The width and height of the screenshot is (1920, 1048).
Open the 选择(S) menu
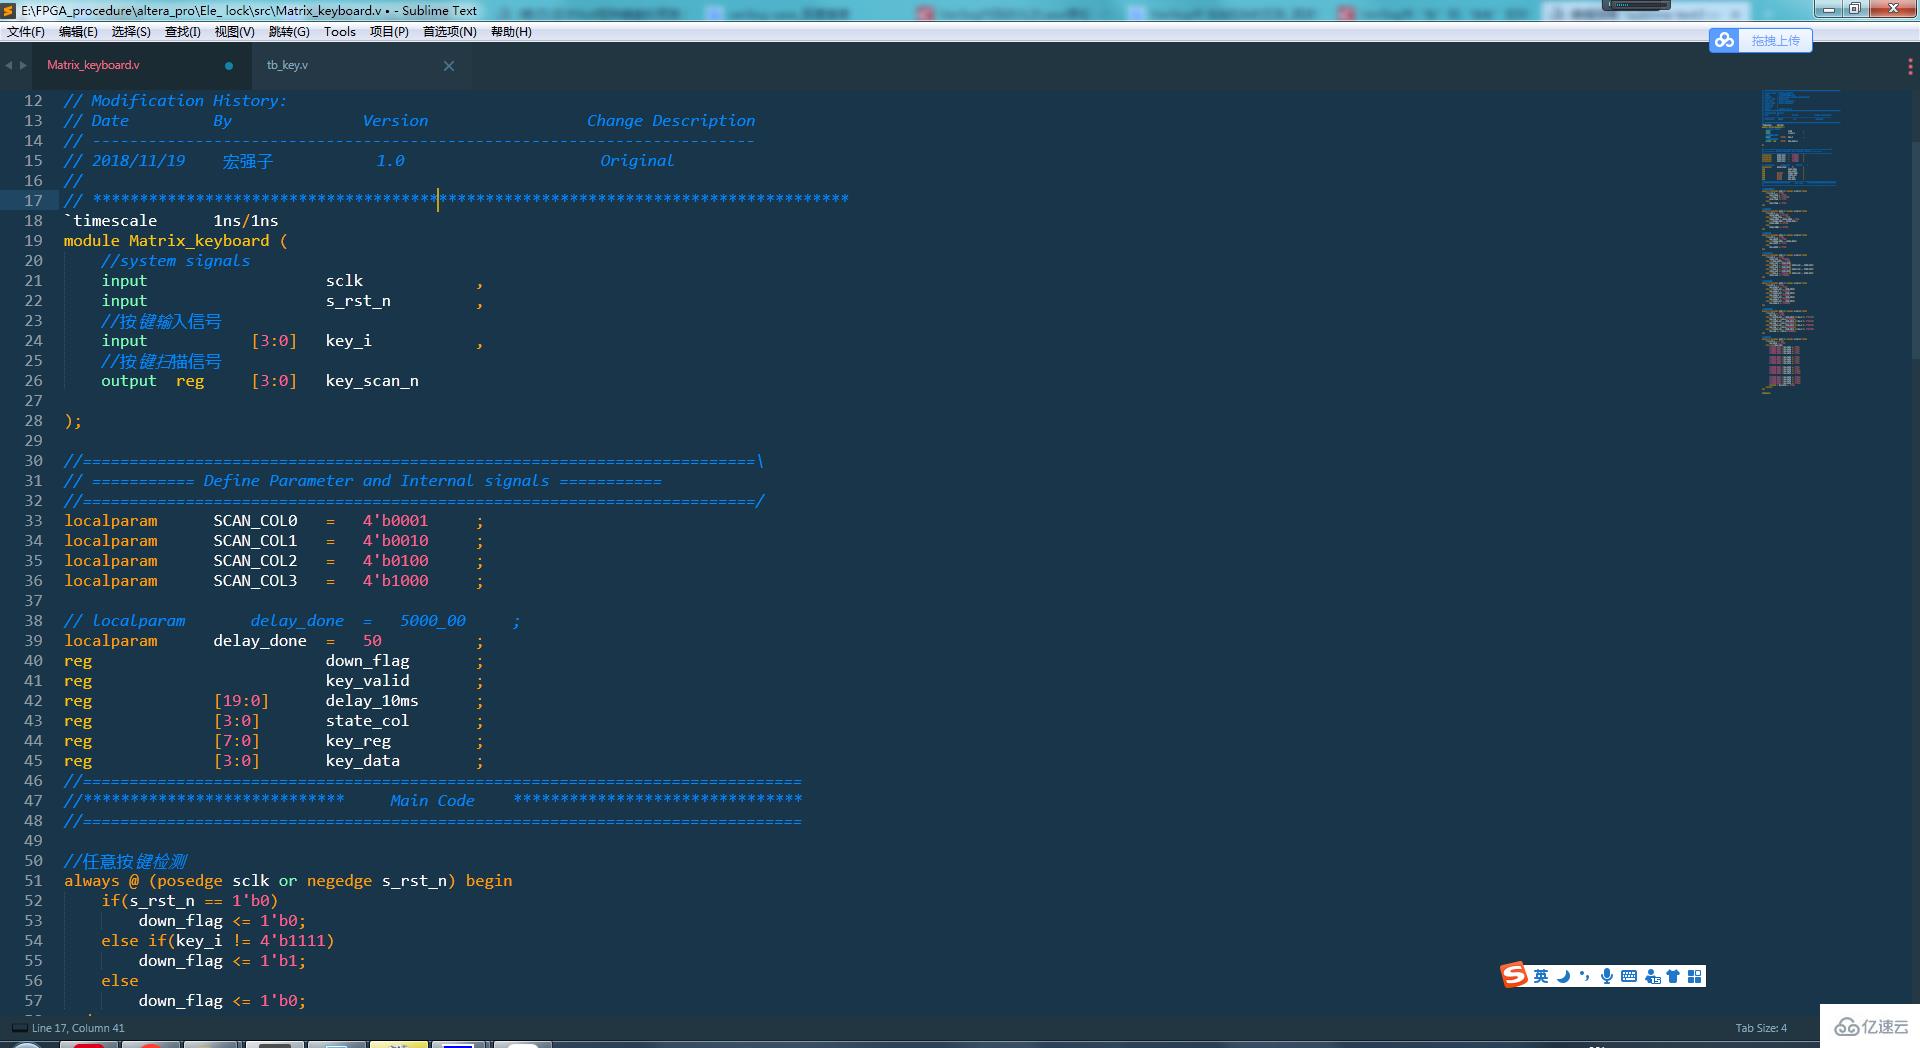tap(131, 31)
